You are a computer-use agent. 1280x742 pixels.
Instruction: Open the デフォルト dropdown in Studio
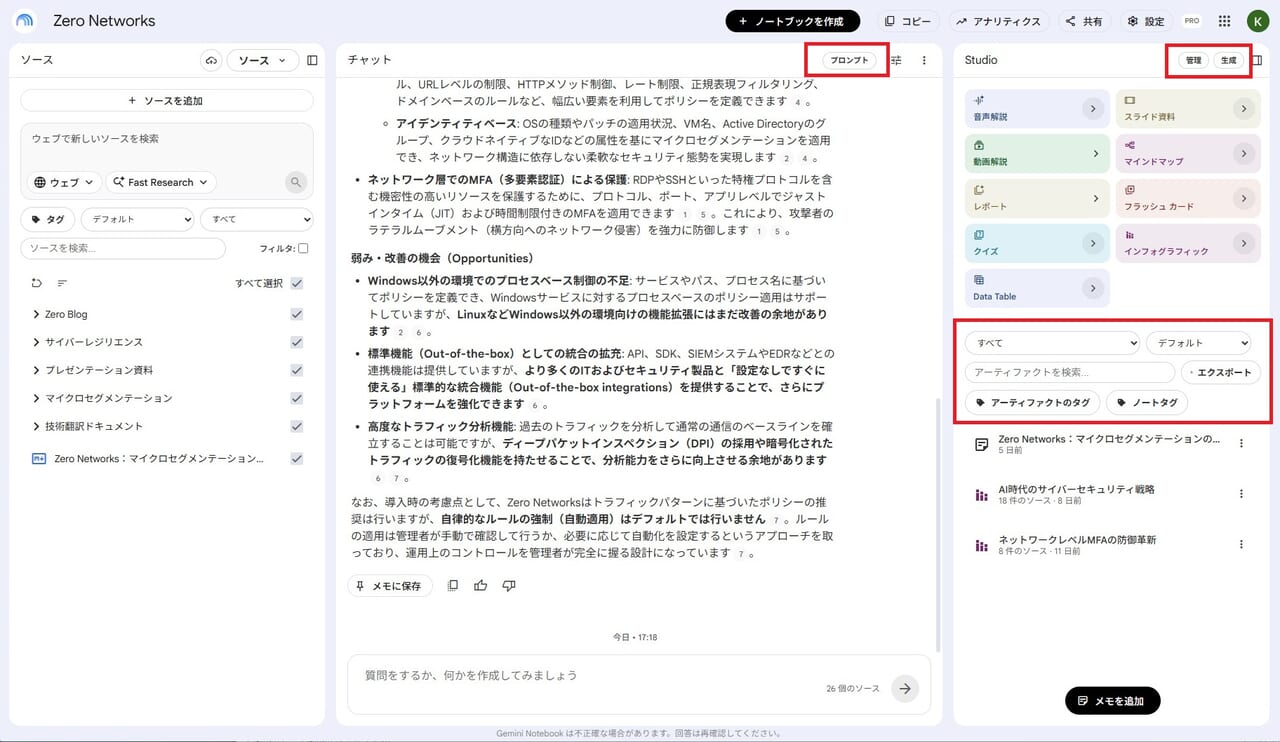coord(1199,343)
